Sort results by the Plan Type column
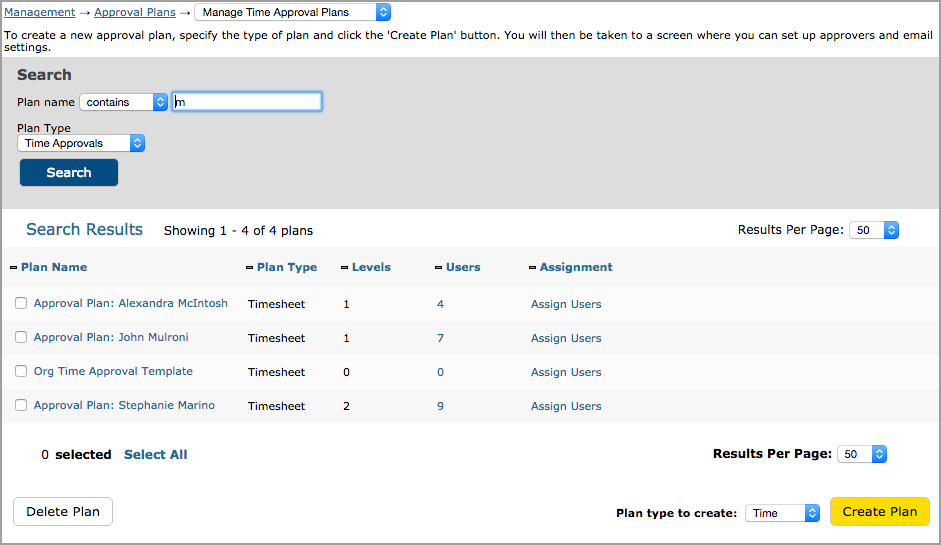Screen dimensions: 941x545 (x=287, y=267)
